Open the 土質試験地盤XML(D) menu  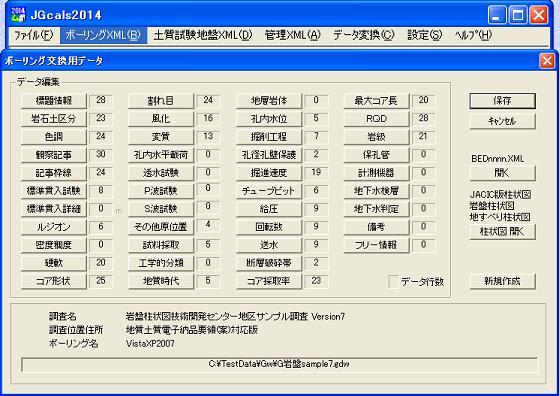(203, 35)
